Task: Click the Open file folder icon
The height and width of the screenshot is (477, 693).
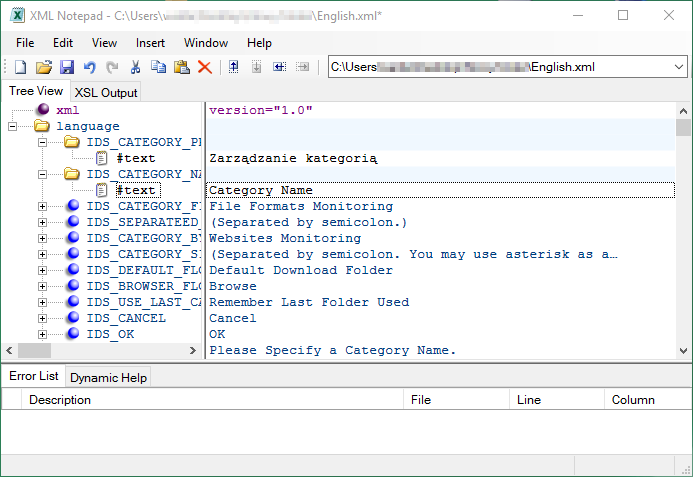Action: (x=44, y=67)
